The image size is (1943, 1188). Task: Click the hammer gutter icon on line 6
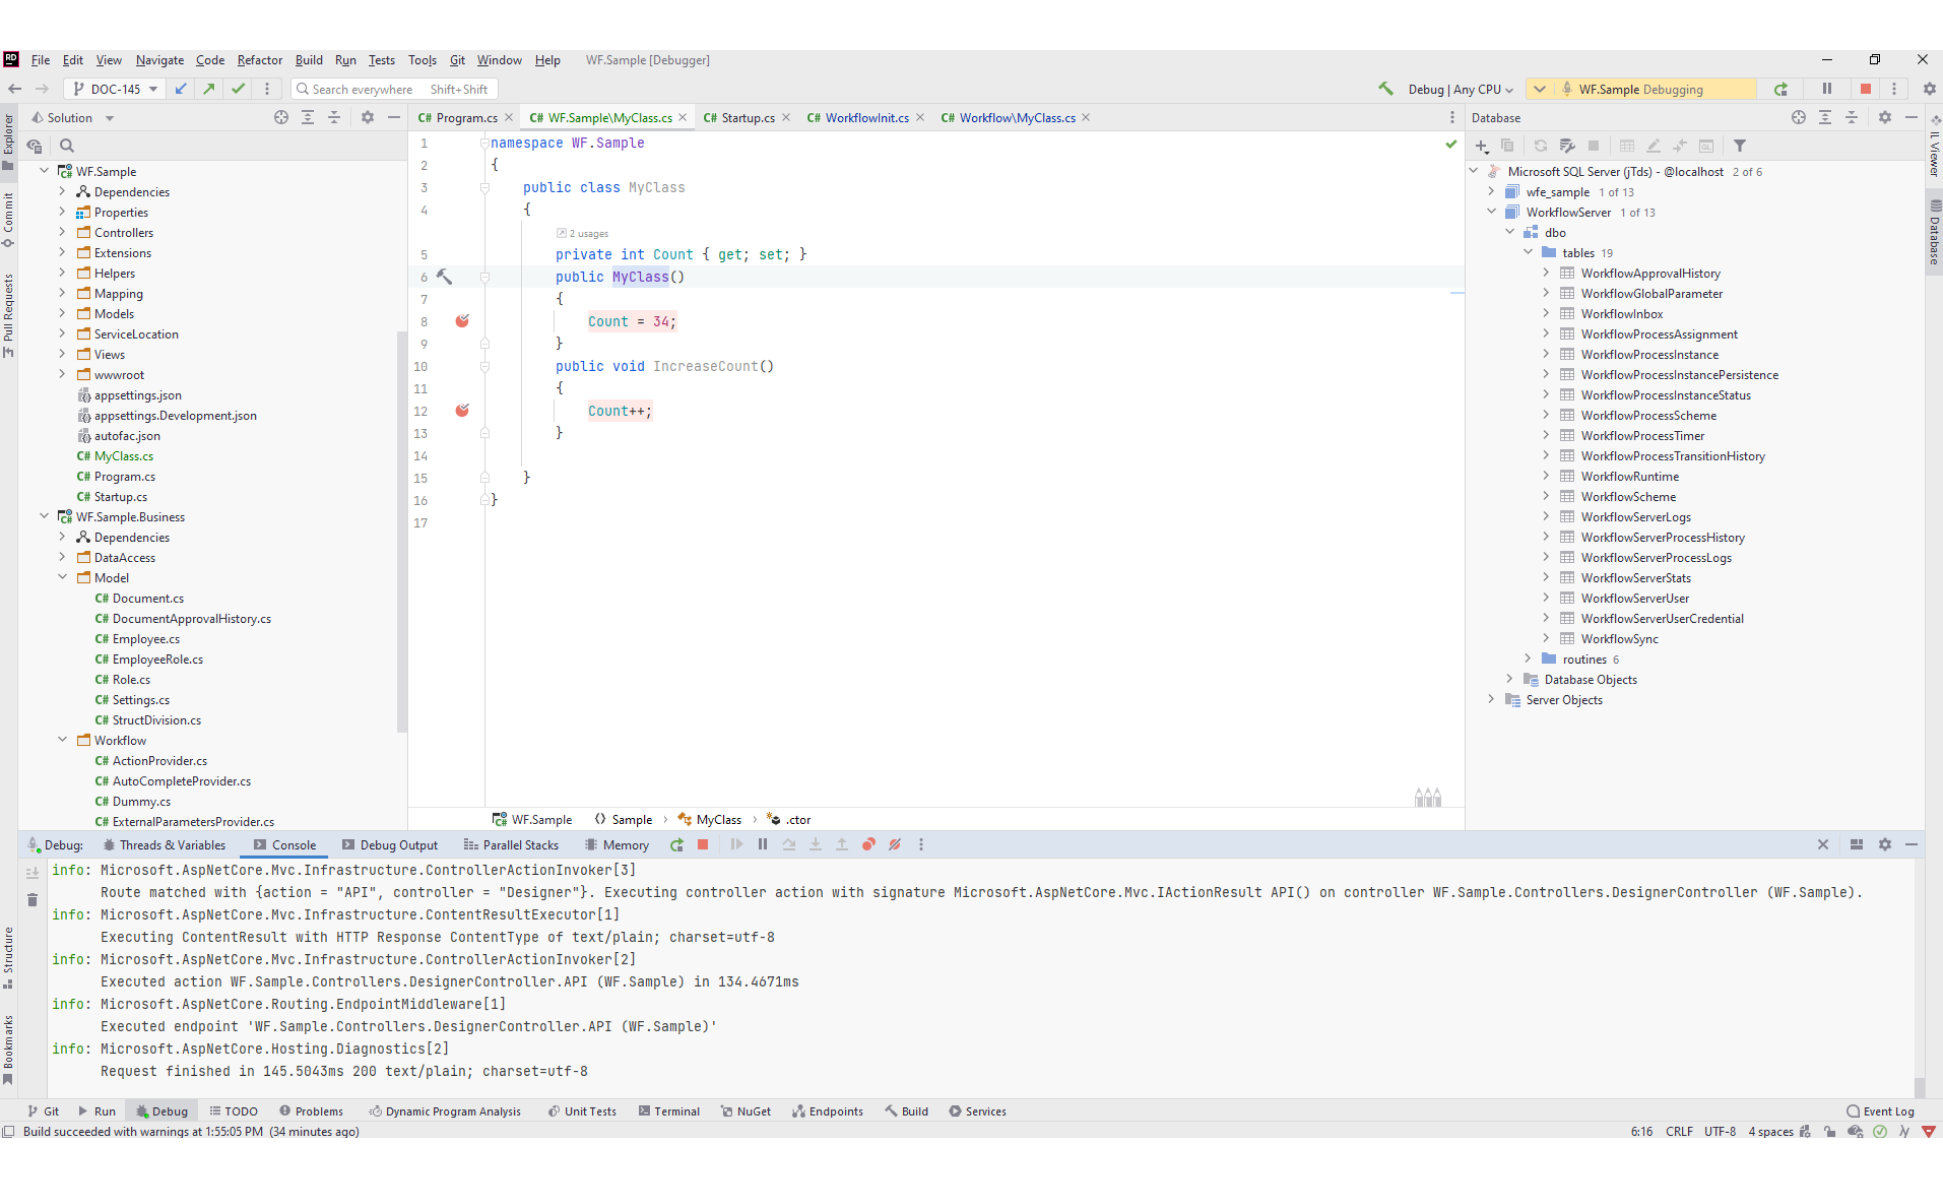click(444, 277)
